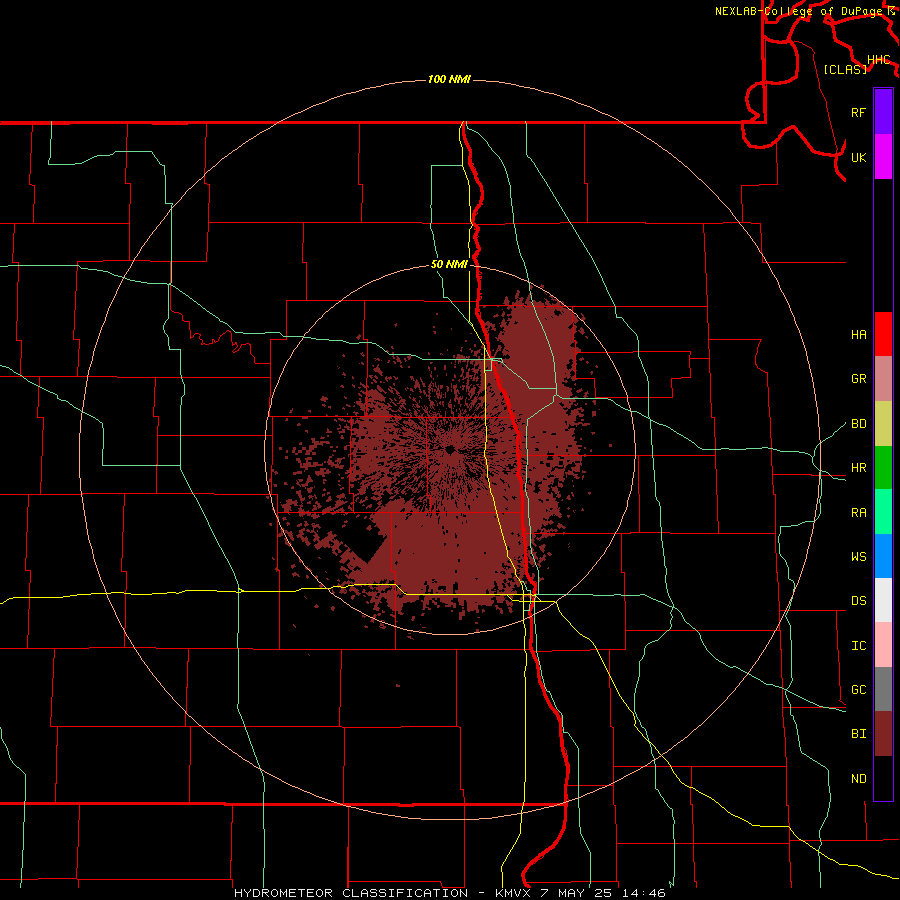
Task: Click the gray GC color swatch
Action: (x=883, y=689)
